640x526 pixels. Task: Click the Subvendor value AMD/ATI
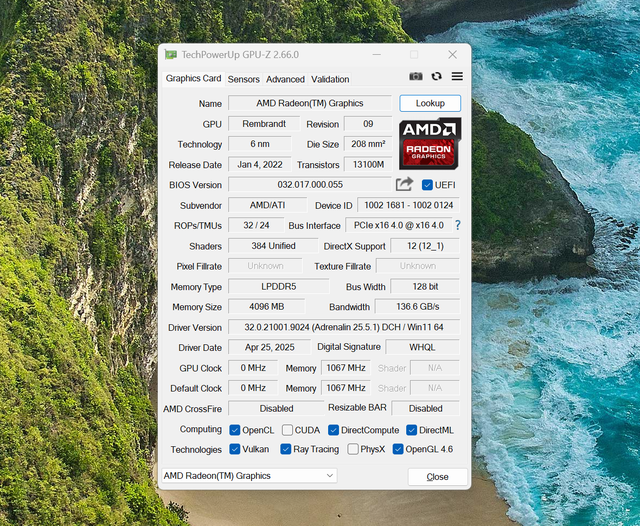(x=267, y=205)
